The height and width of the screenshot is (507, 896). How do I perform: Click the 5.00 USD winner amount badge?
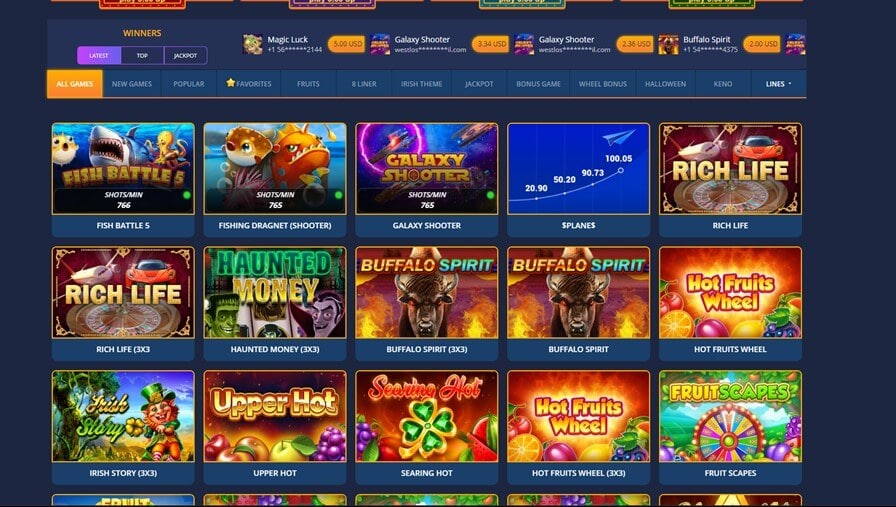(x=346, y=44)
